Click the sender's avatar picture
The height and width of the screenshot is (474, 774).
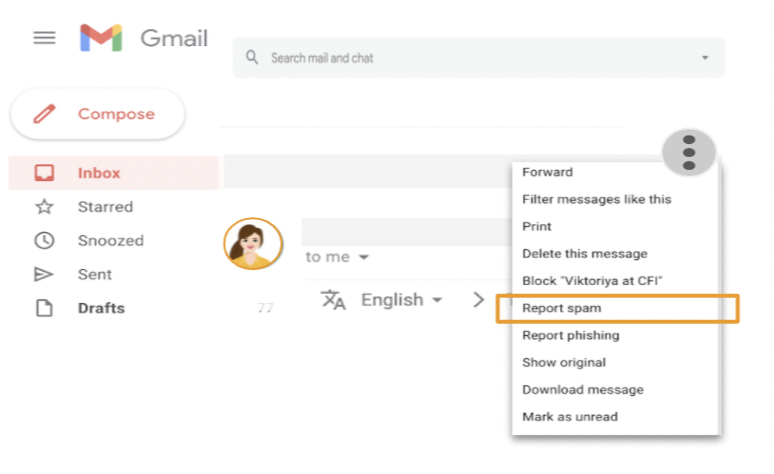(x=253, y=243)
